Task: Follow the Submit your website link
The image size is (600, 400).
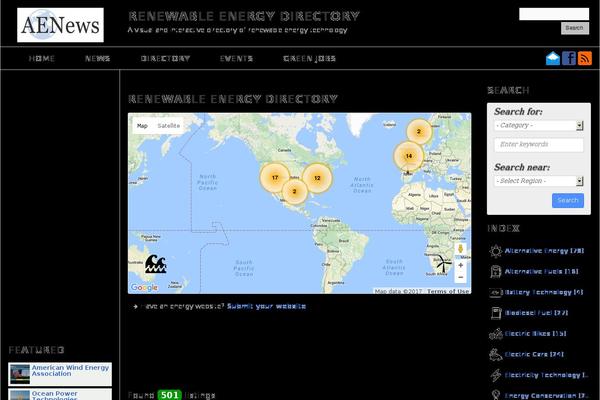Action: click(266, 306)
